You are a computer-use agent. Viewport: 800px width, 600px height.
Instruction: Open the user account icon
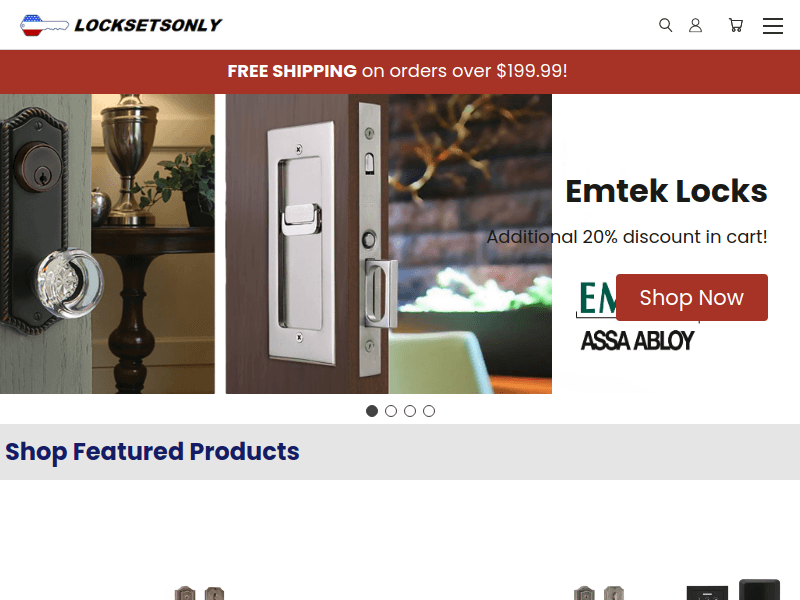tap(695, 25)
